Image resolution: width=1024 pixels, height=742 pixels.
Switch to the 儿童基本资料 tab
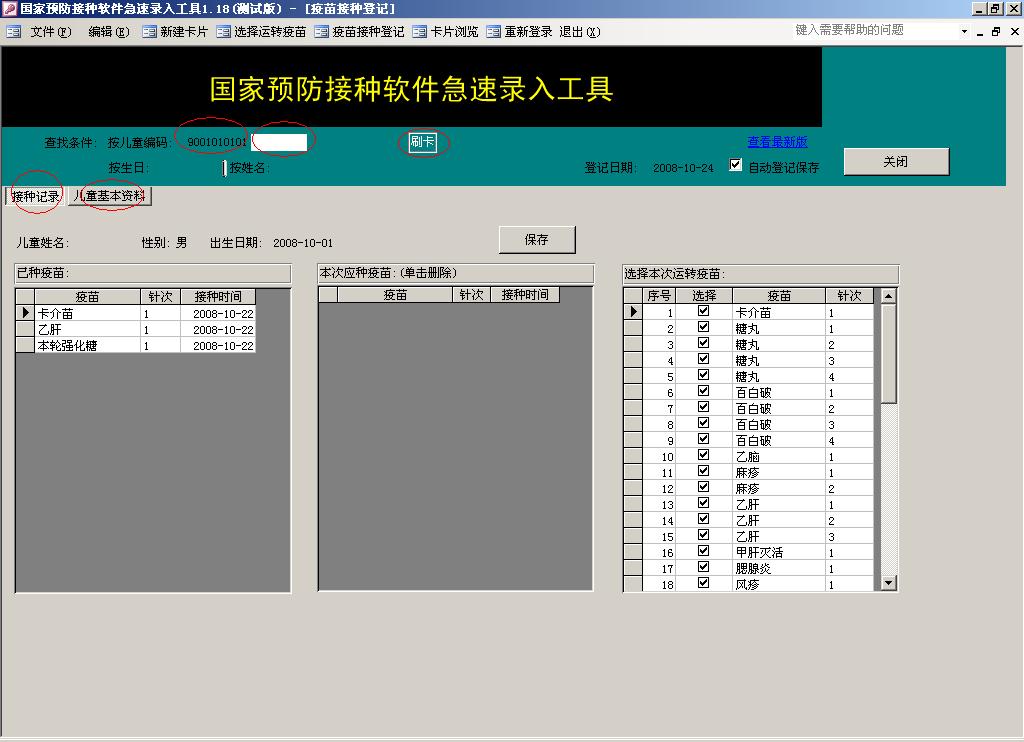(x=110, y=196)
